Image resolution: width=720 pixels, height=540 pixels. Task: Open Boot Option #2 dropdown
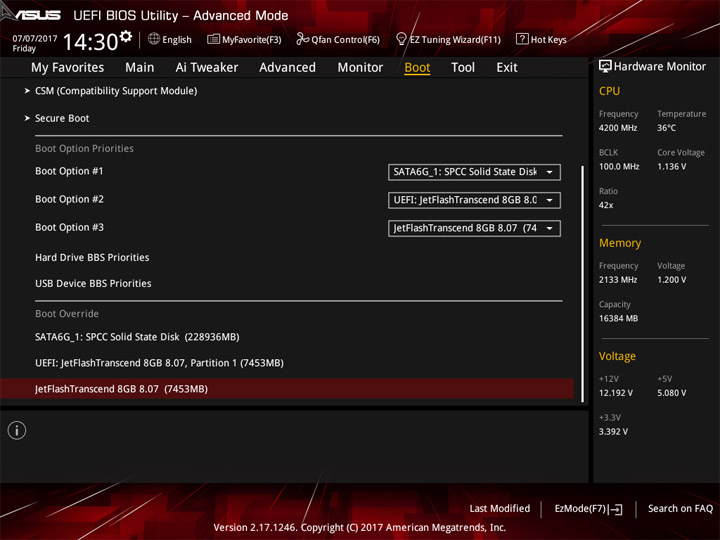coord(474,200)
